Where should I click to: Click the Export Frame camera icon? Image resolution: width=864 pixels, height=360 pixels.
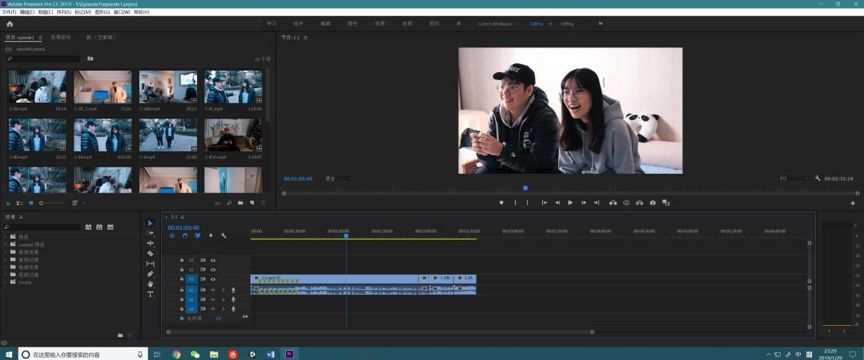(x=652, y=203)
